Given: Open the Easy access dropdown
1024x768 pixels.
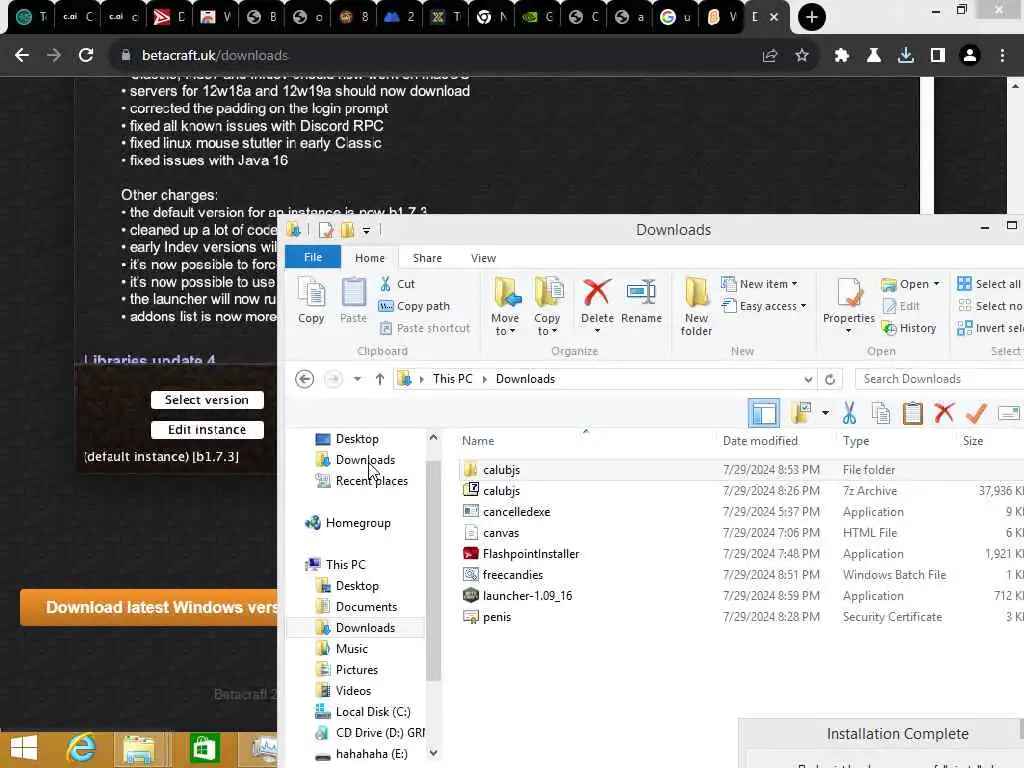Looking at the screenshot, I should point(764,306).
